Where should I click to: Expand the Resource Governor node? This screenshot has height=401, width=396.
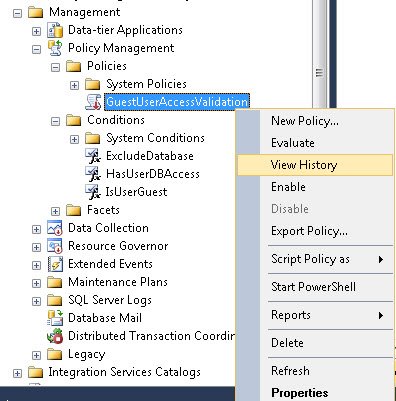point(36,248)
